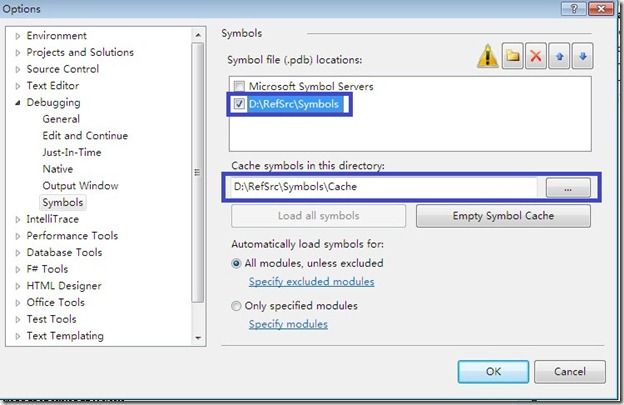Expand the Environment tree node
The image size is (624, 405).
pos(18,36)
